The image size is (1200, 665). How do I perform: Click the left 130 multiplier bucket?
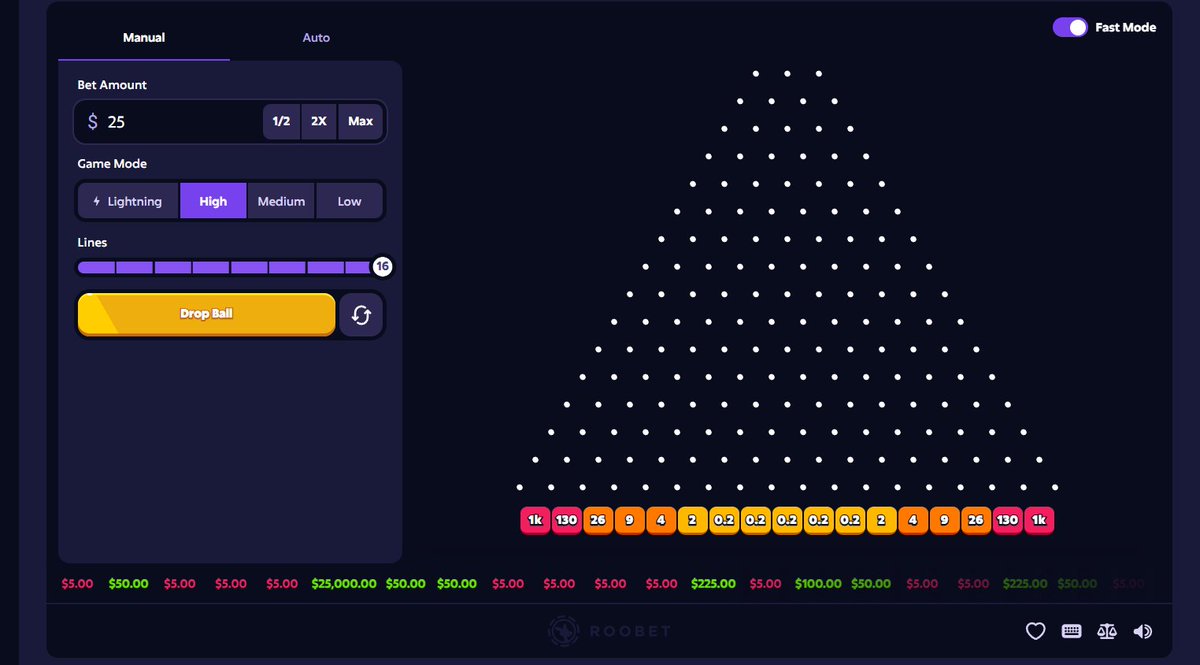pyautogui.click(x=567, y=520)
